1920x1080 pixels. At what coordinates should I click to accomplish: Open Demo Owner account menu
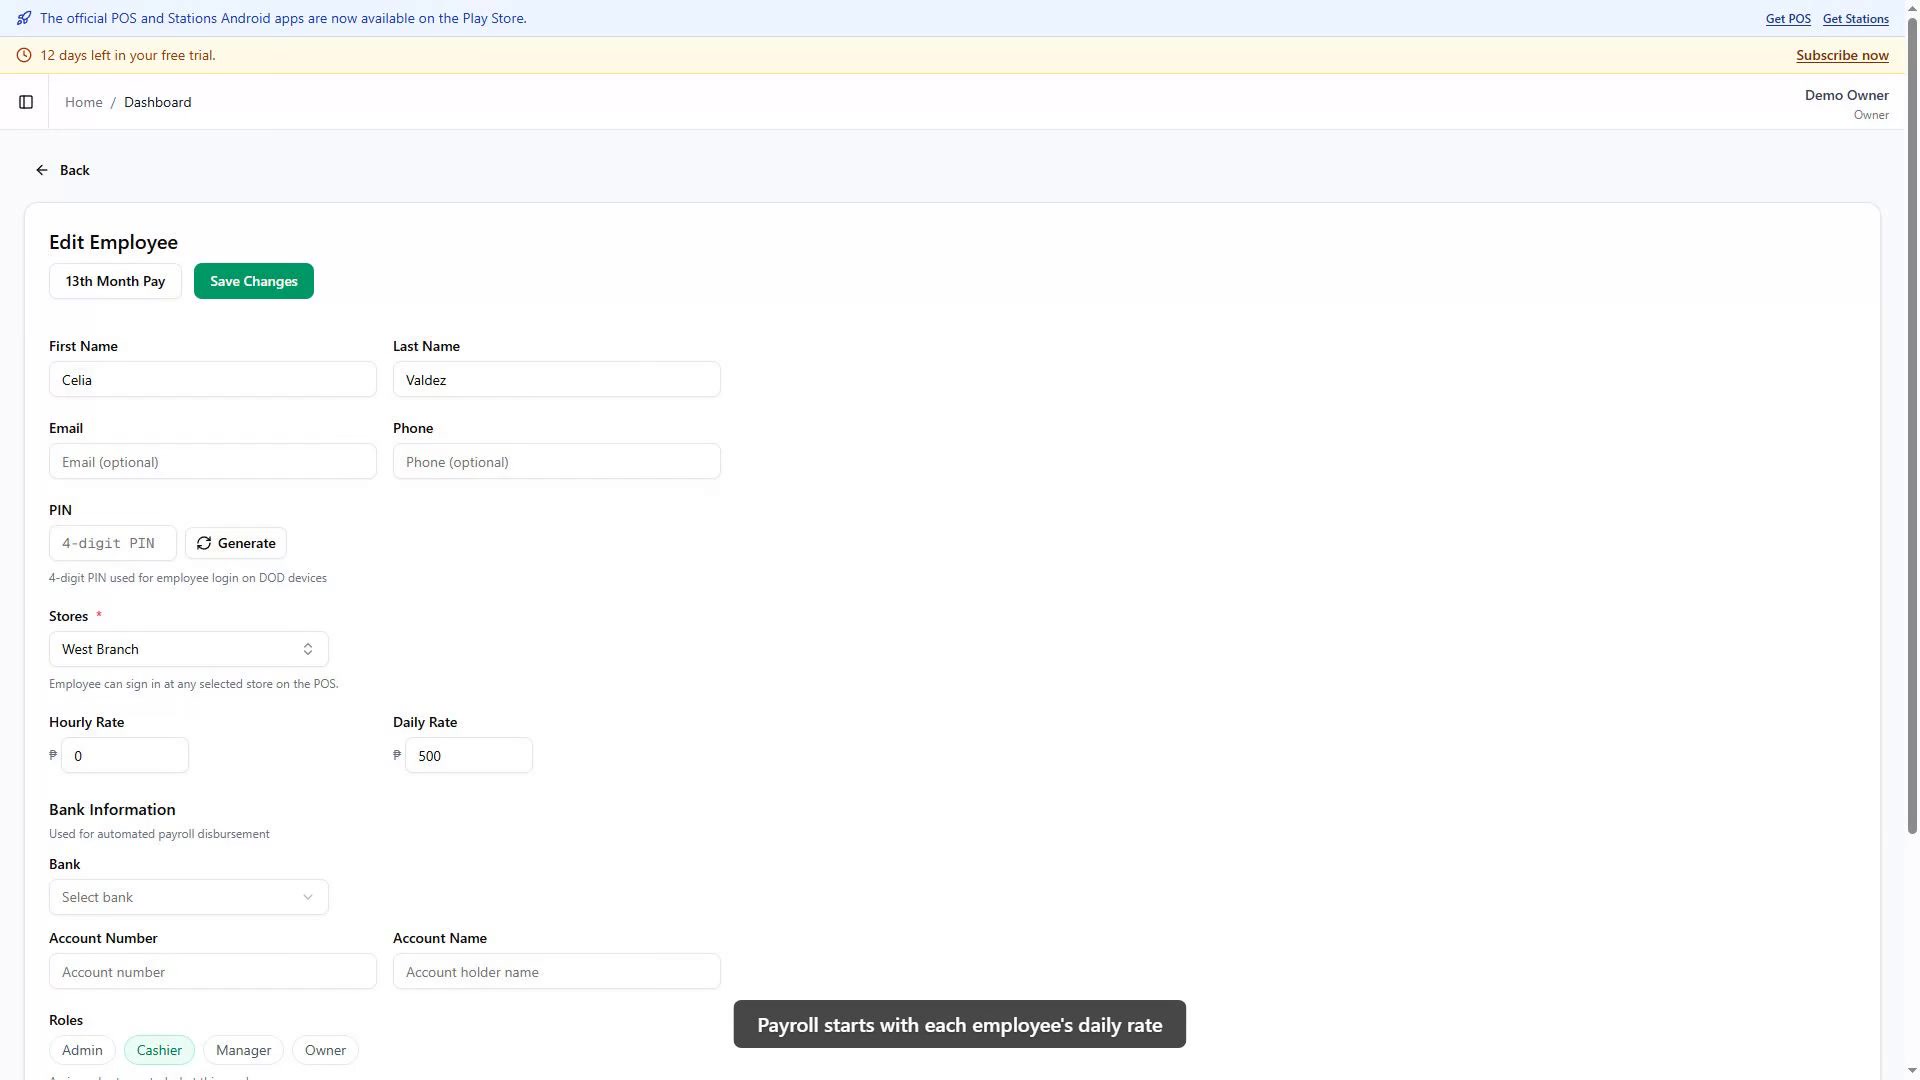(x=1846, y=103)
